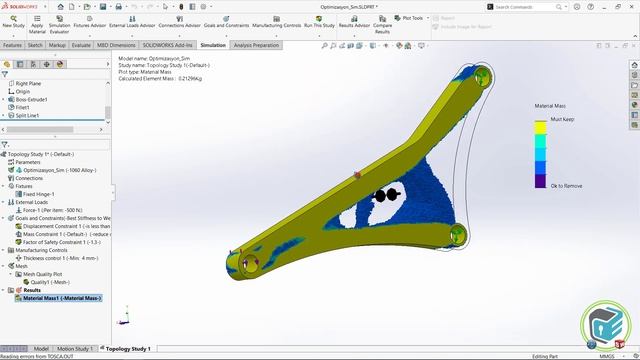This screenshot has width=640, height=360.
Task: Click the Rebuild traffic-light icon
Action: (181, 7)
